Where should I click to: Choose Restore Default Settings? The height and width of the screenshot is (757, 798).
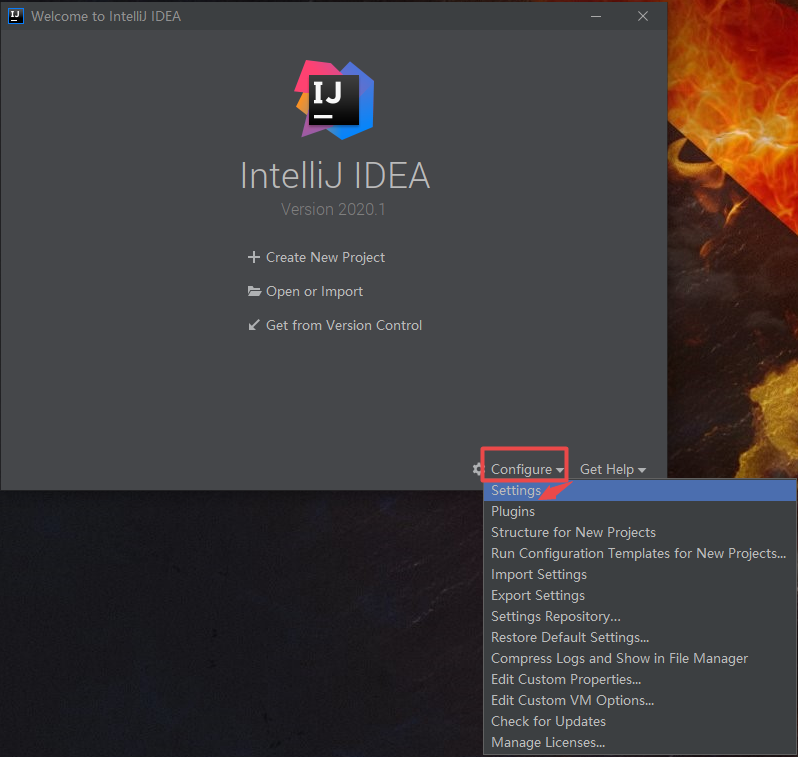pyautogui.click(x=640, y=637)
